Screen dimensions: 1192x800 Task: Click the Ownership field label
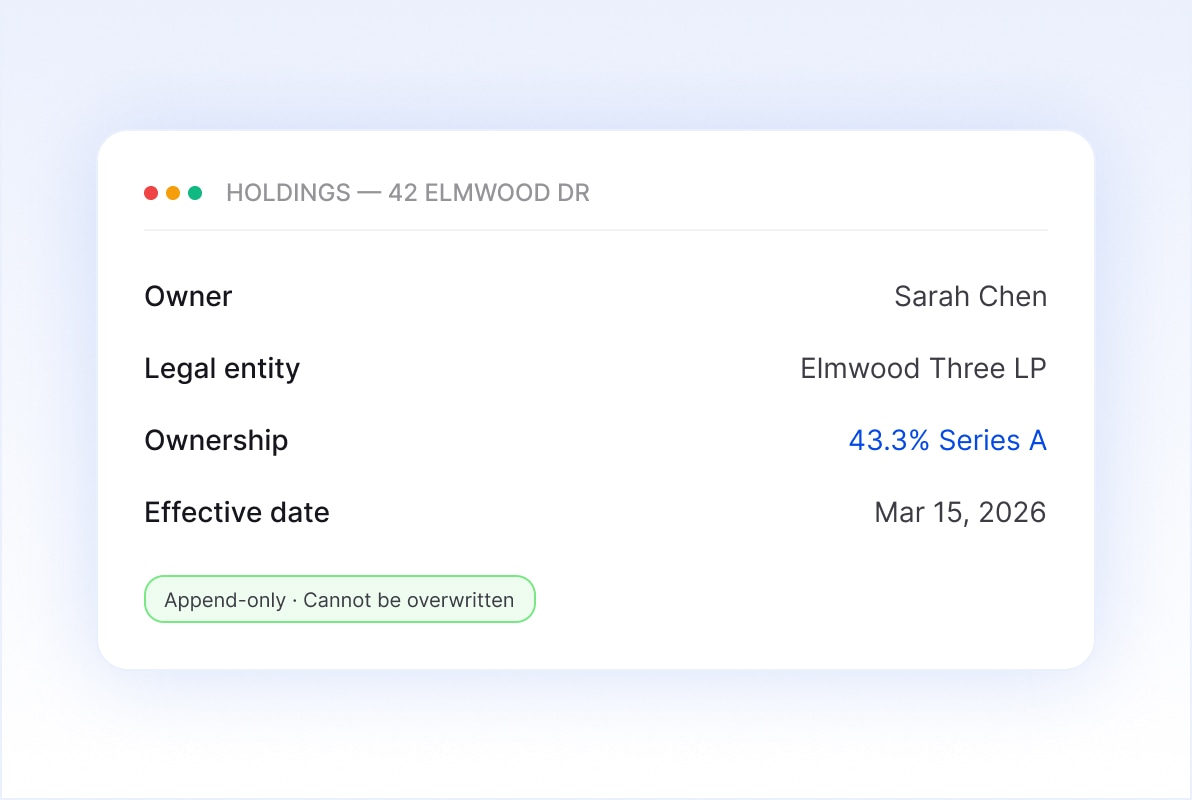pos(216,441)
